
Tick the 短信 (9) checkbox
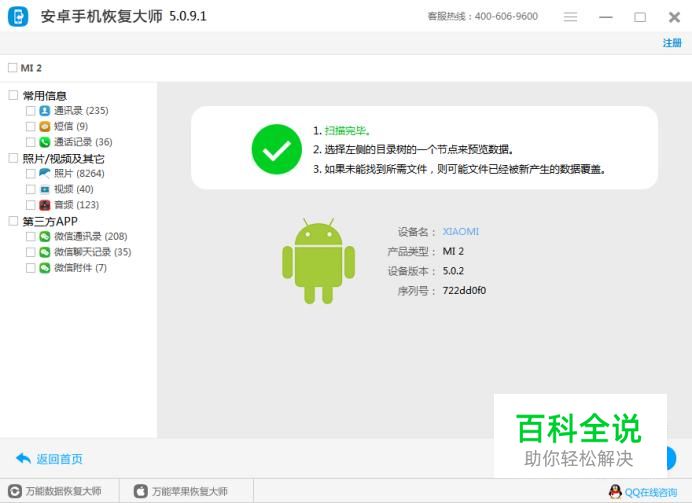(x=30, y=126)
